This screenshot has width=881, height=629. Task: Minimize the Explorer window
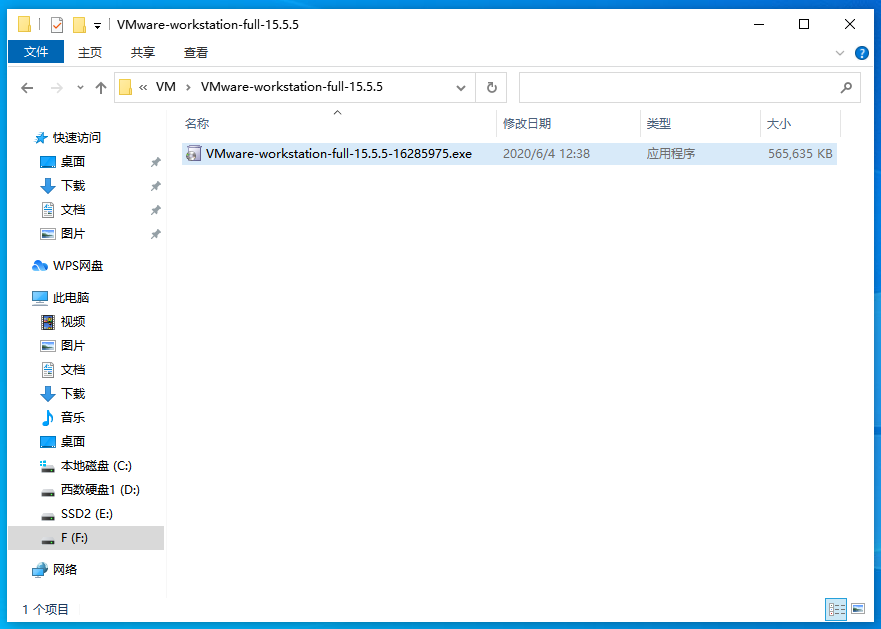759,24
